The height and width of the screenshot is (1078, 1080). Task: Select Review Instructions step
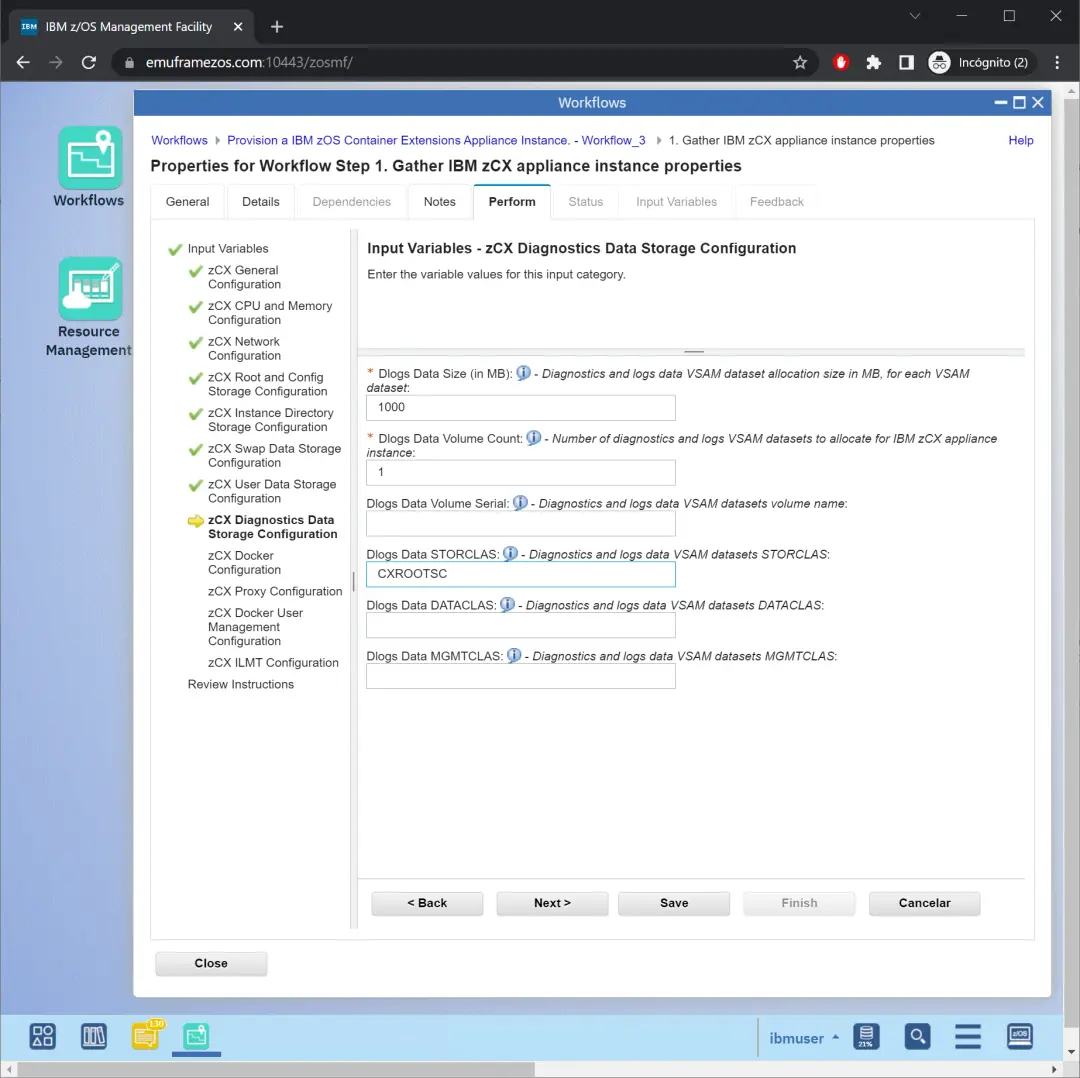240,684
